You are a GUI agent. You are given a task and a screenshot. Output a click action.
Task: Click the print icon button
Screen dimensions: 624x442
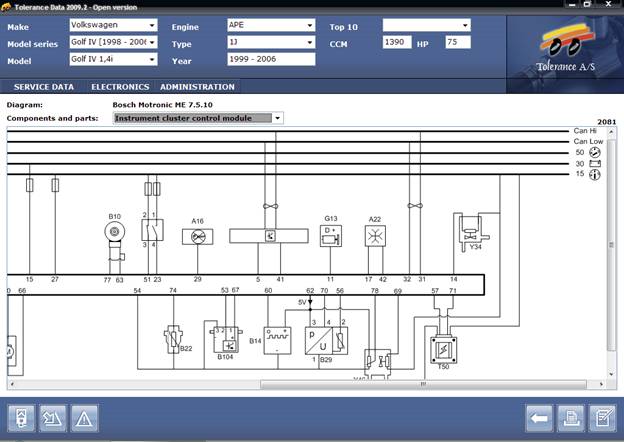tap(571, 418)
